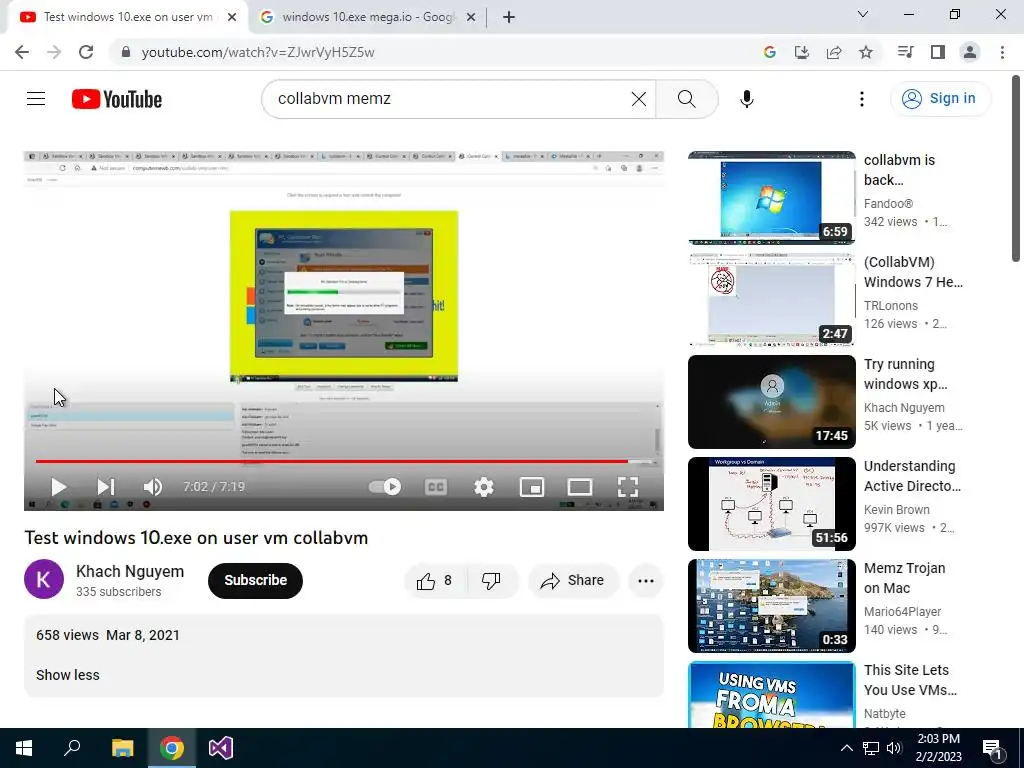Open 'Memz Trojan on Mac' thumbnail
This screenshot has height=768, width=1024.
[x=771, y=605]
